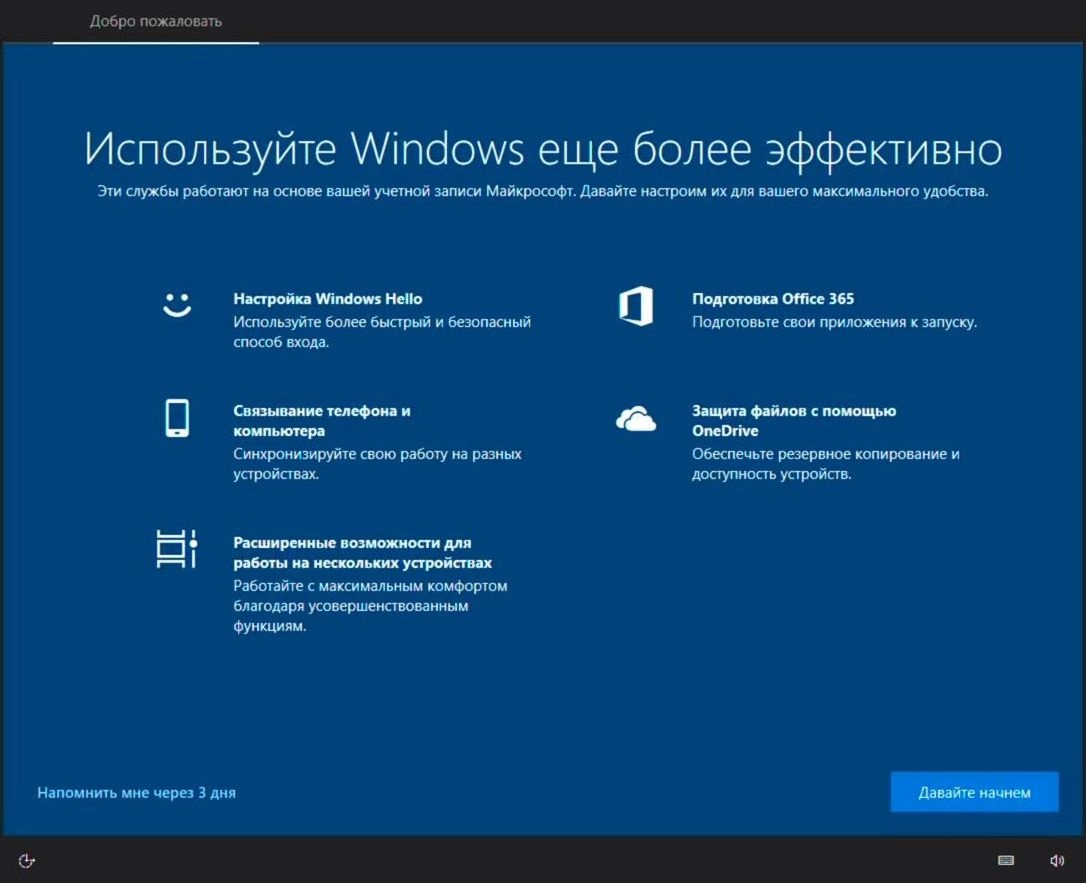Click "Синхронизируйте свою работу" description text
This screenshot has height=883, width=1086.
(x=377, y=464)
